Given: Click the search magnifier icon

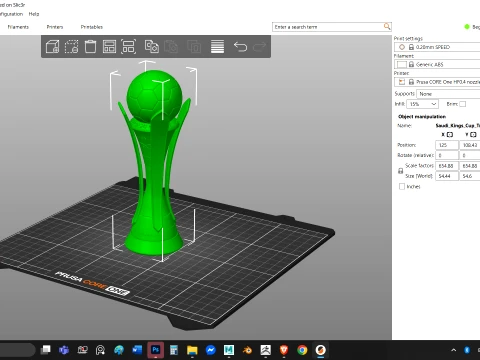Looking at the screenshot, I should (x=387, y=26).
